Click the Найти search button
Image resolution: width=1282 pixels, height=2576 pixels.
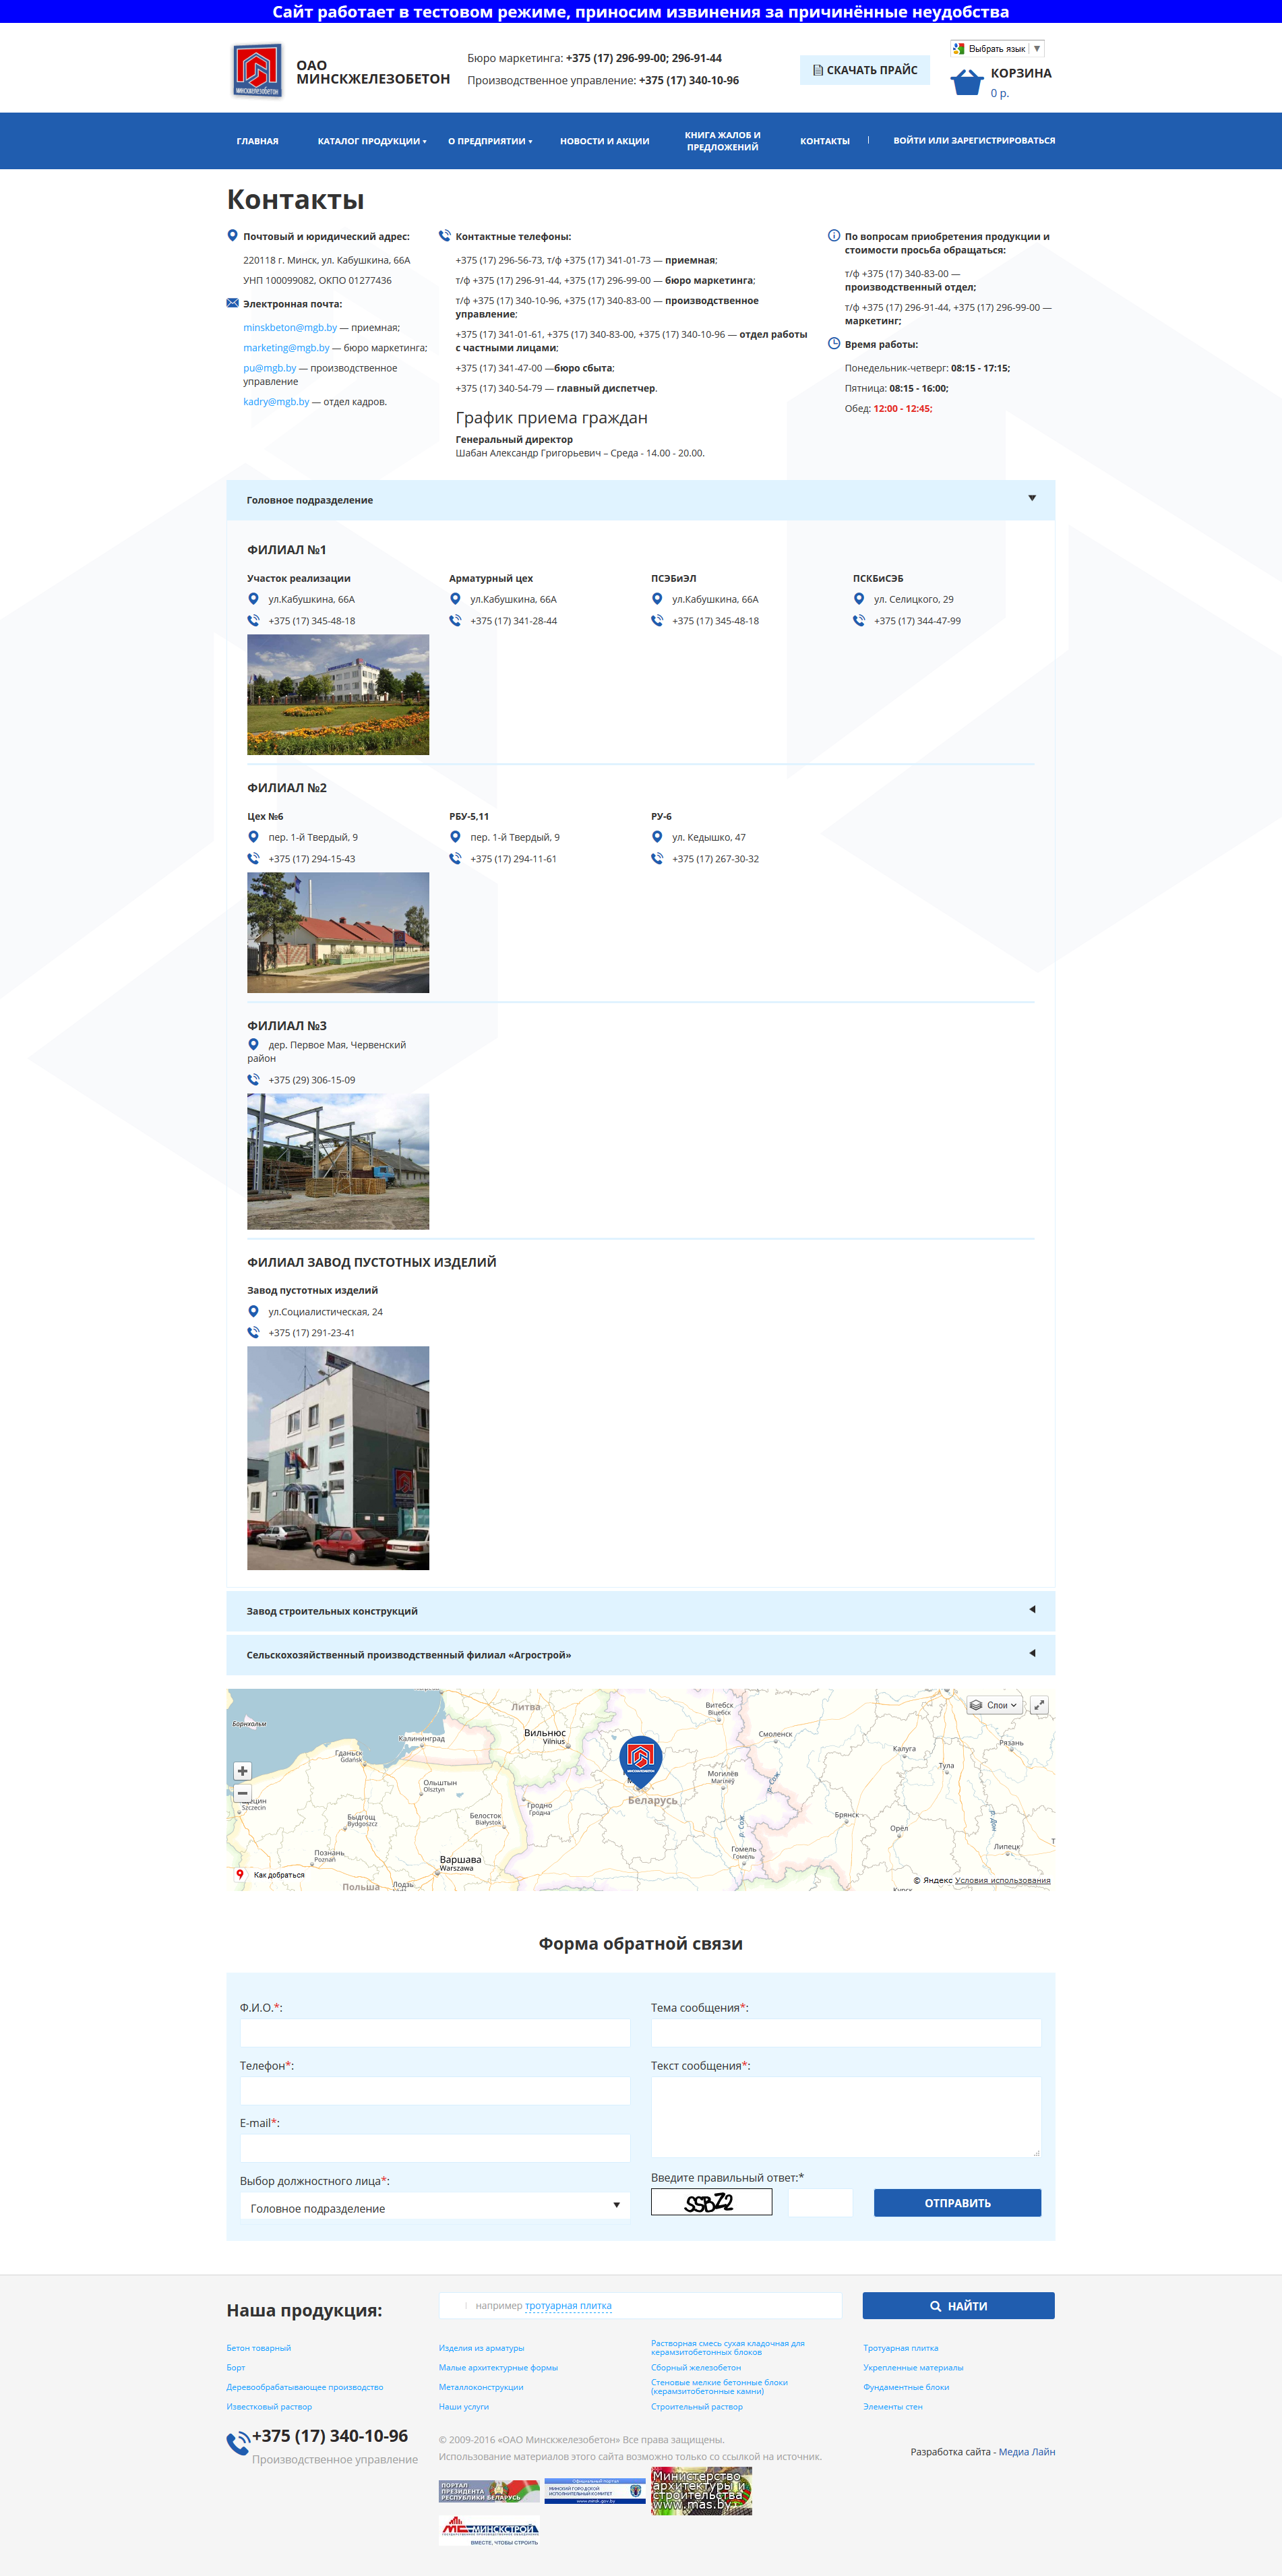pos(958,2305)
